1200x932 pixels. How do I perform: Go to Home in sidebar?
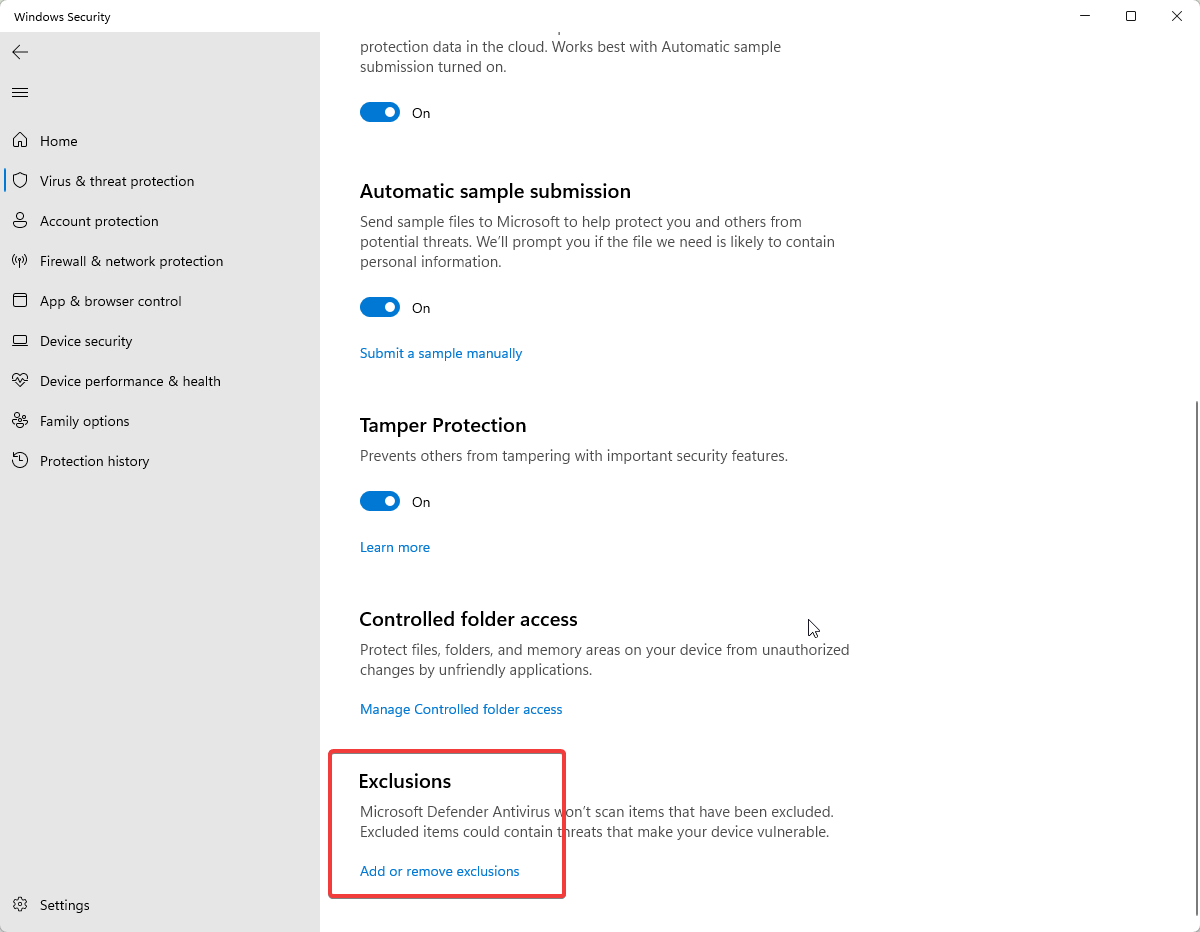coord(160,141)
